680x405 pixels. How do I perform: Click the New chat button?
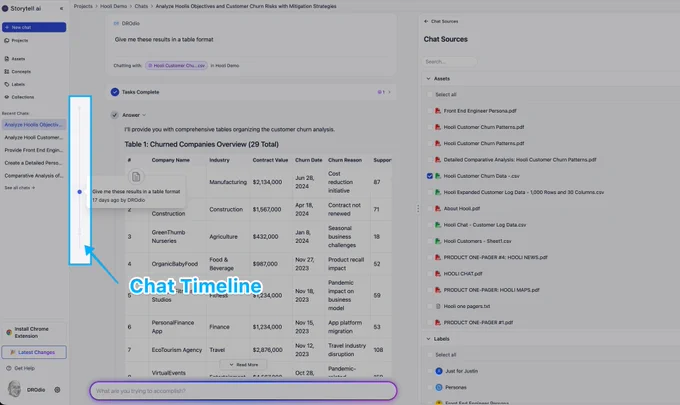click(34, 27)
